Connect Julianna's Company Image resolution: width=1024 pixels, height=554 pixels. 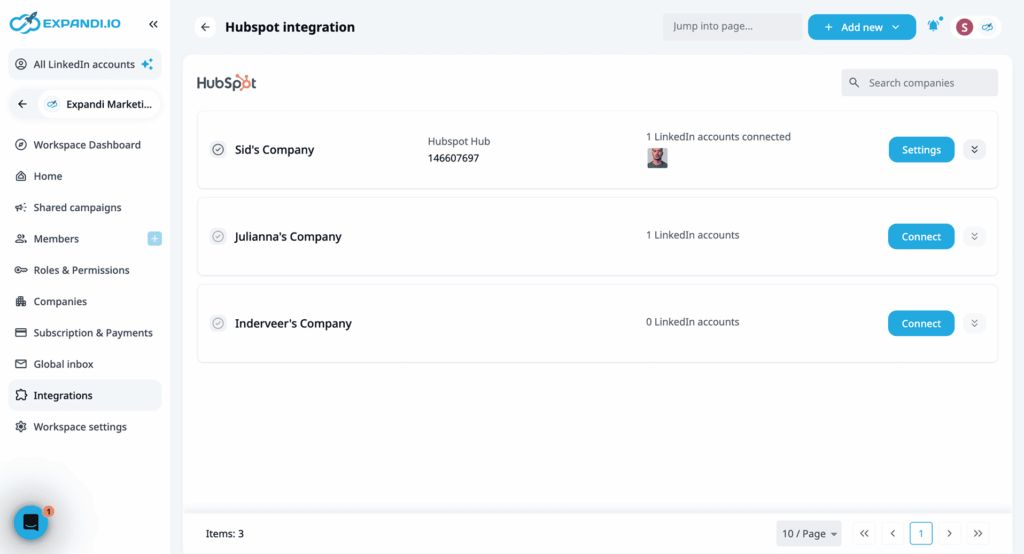click(921, 236)
